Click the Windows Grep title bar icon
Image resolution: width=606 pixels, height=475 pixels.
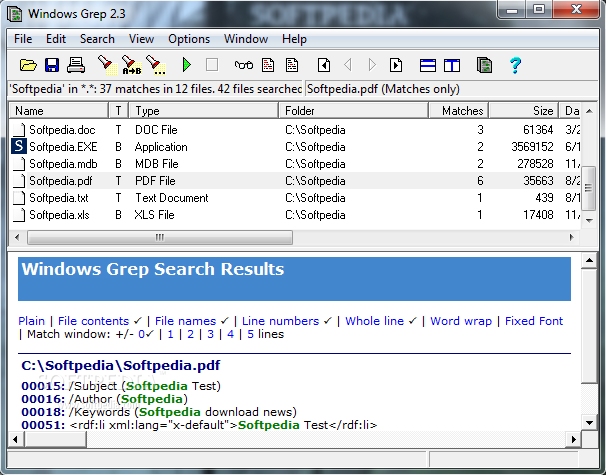(x=15, y=14)
